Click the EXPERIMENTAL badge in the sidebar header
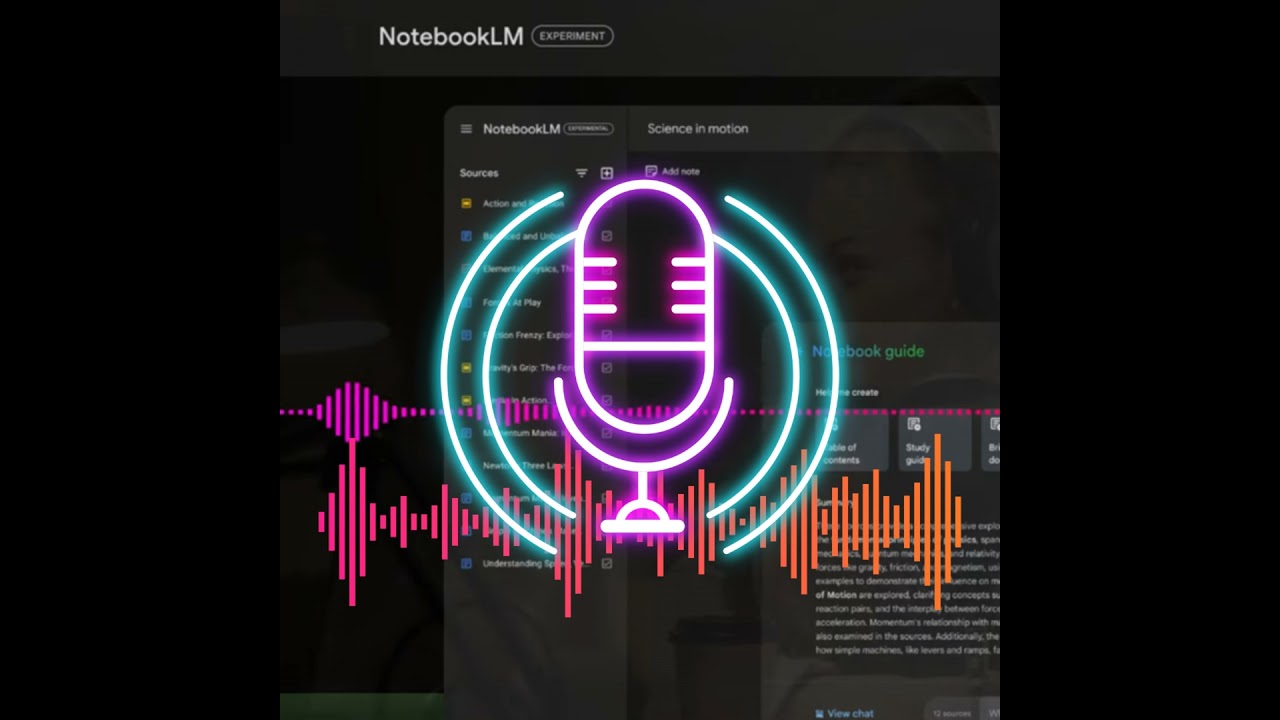Image resolution: width=1280 pixels, height=720 pixels. [590, 129]
